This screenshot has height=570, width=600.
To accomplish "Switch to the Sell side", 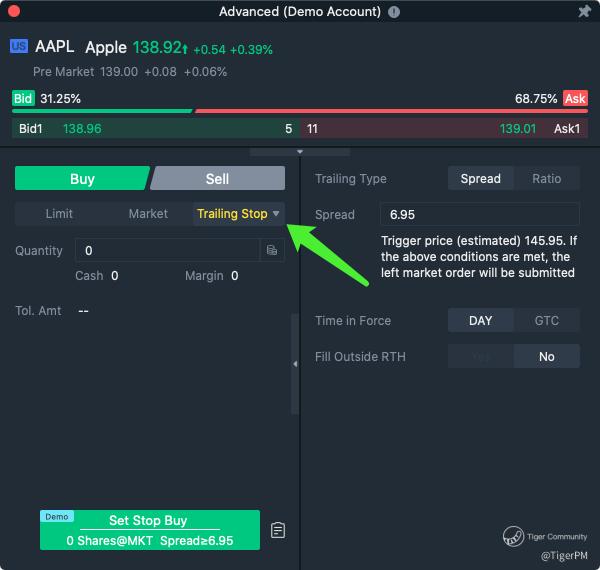I will [x=217, y=178].
